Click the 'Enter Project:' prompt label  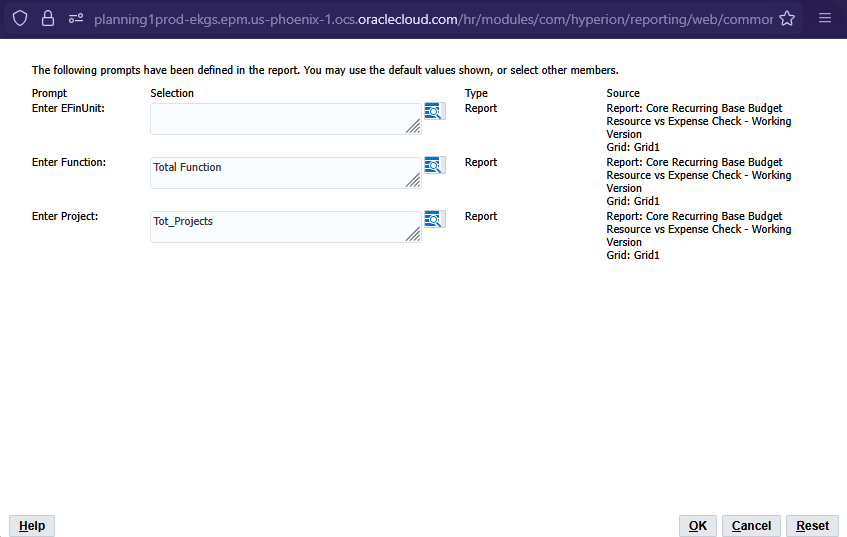point(65,216)
